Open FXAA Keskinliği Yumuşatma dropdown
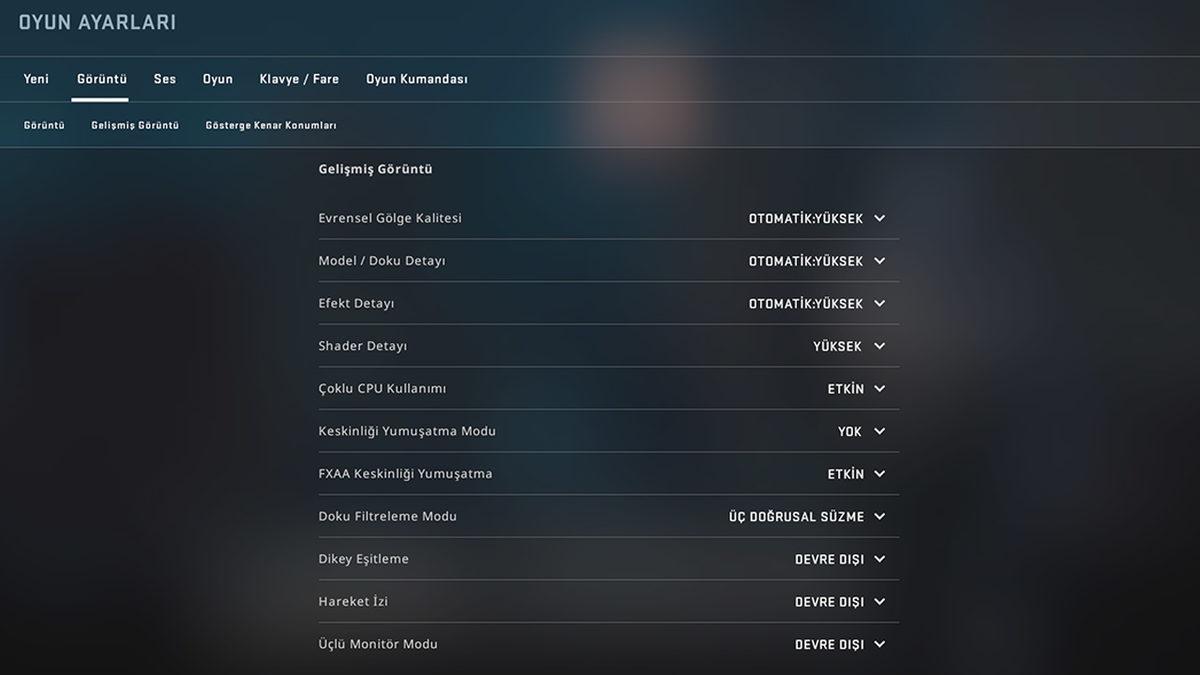Screen dimensions: 1200x675 pyautogui.click(x=856, y=474)
